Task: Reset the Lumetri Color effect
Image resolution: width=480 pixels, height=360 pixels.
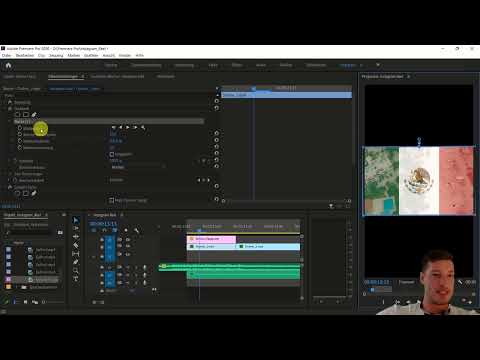Action: coord(217,186)
